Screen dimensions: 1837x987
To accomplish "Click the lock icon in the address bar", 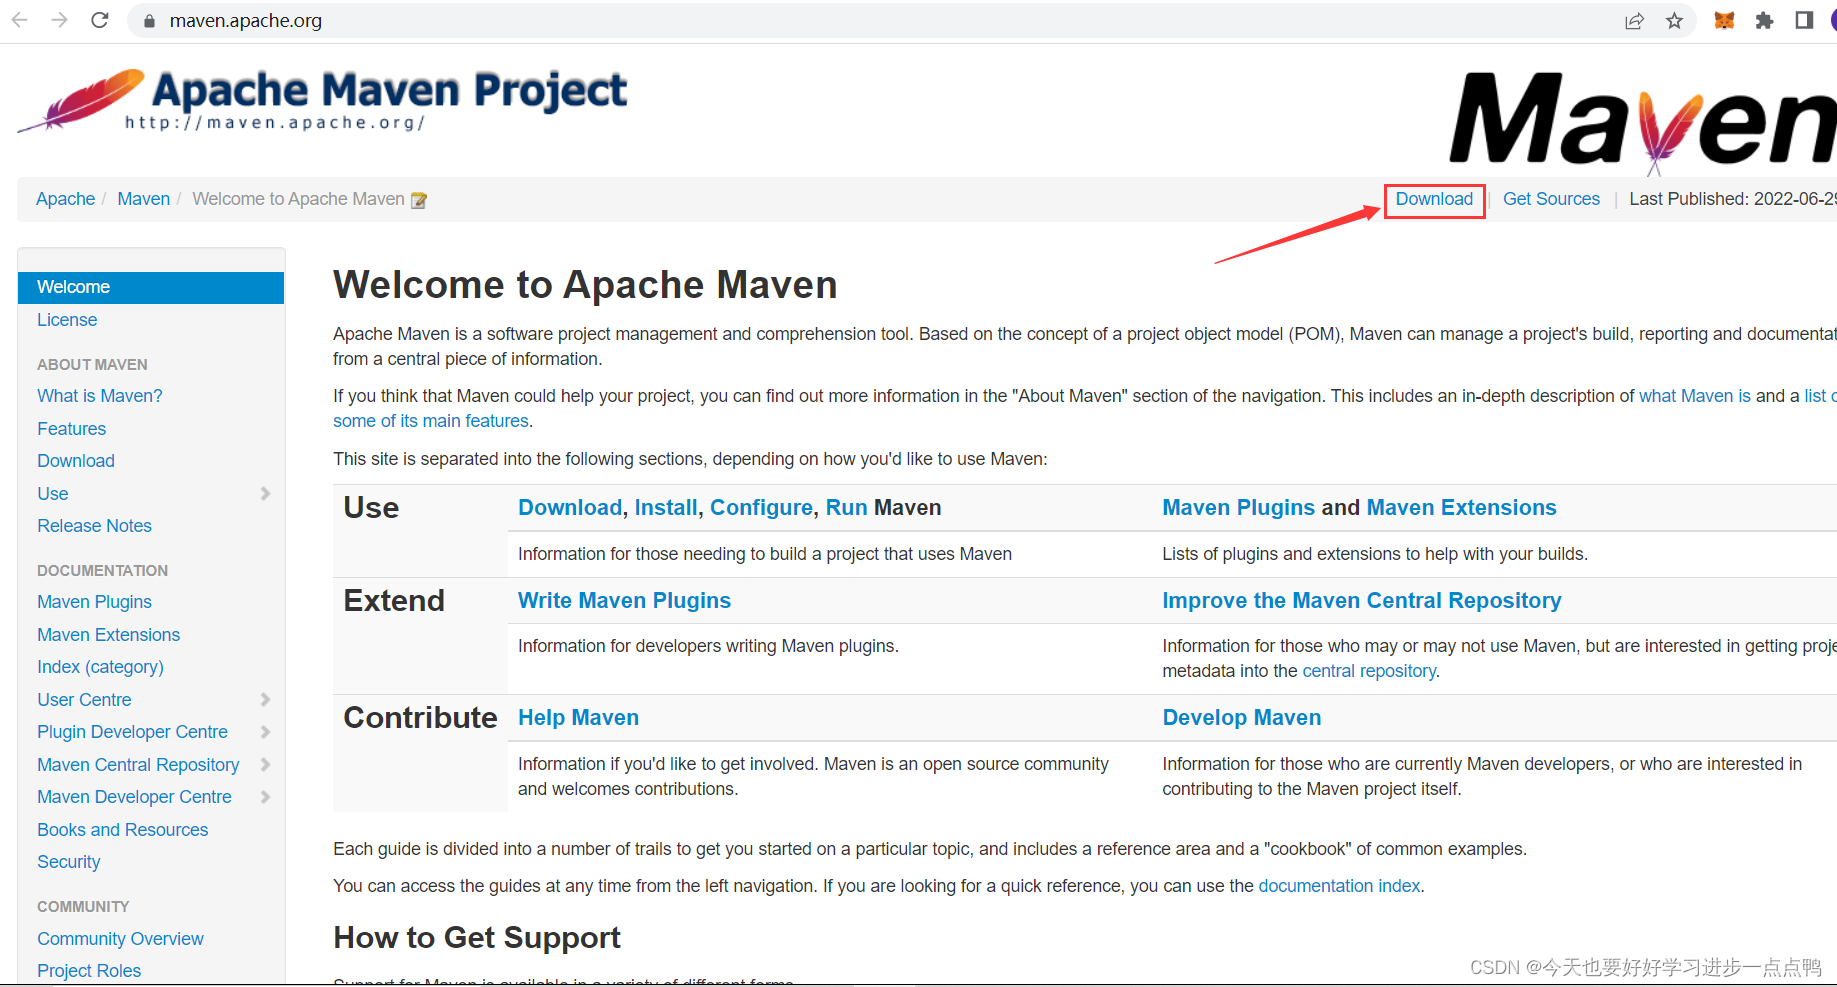I will pyautogui.click(x=149, y=21).
